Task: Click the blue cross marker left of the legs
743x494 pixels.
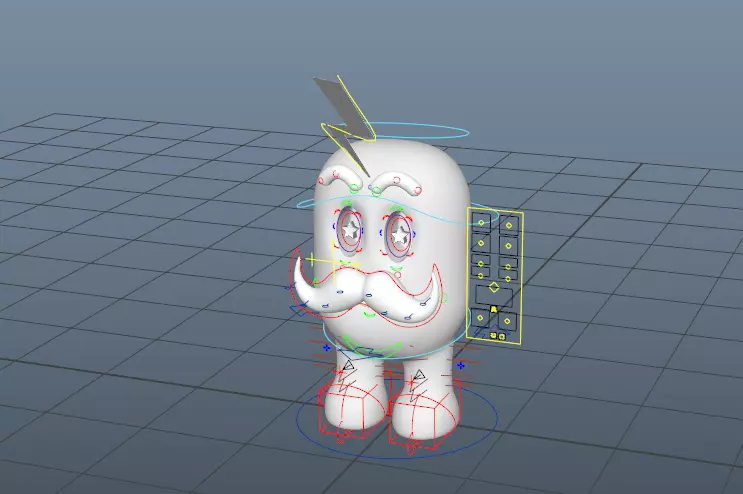Action: click(x=326, y=348)
